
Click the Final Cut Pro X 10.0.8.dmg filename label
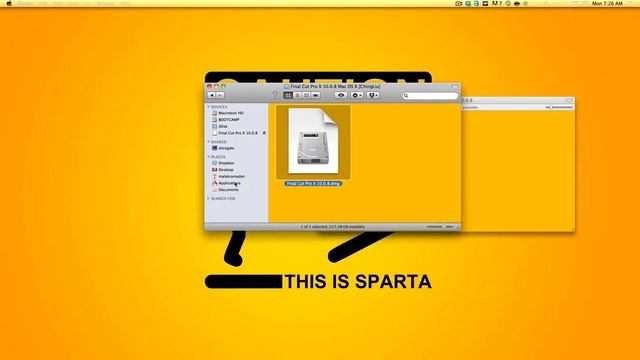pos(313,184)
